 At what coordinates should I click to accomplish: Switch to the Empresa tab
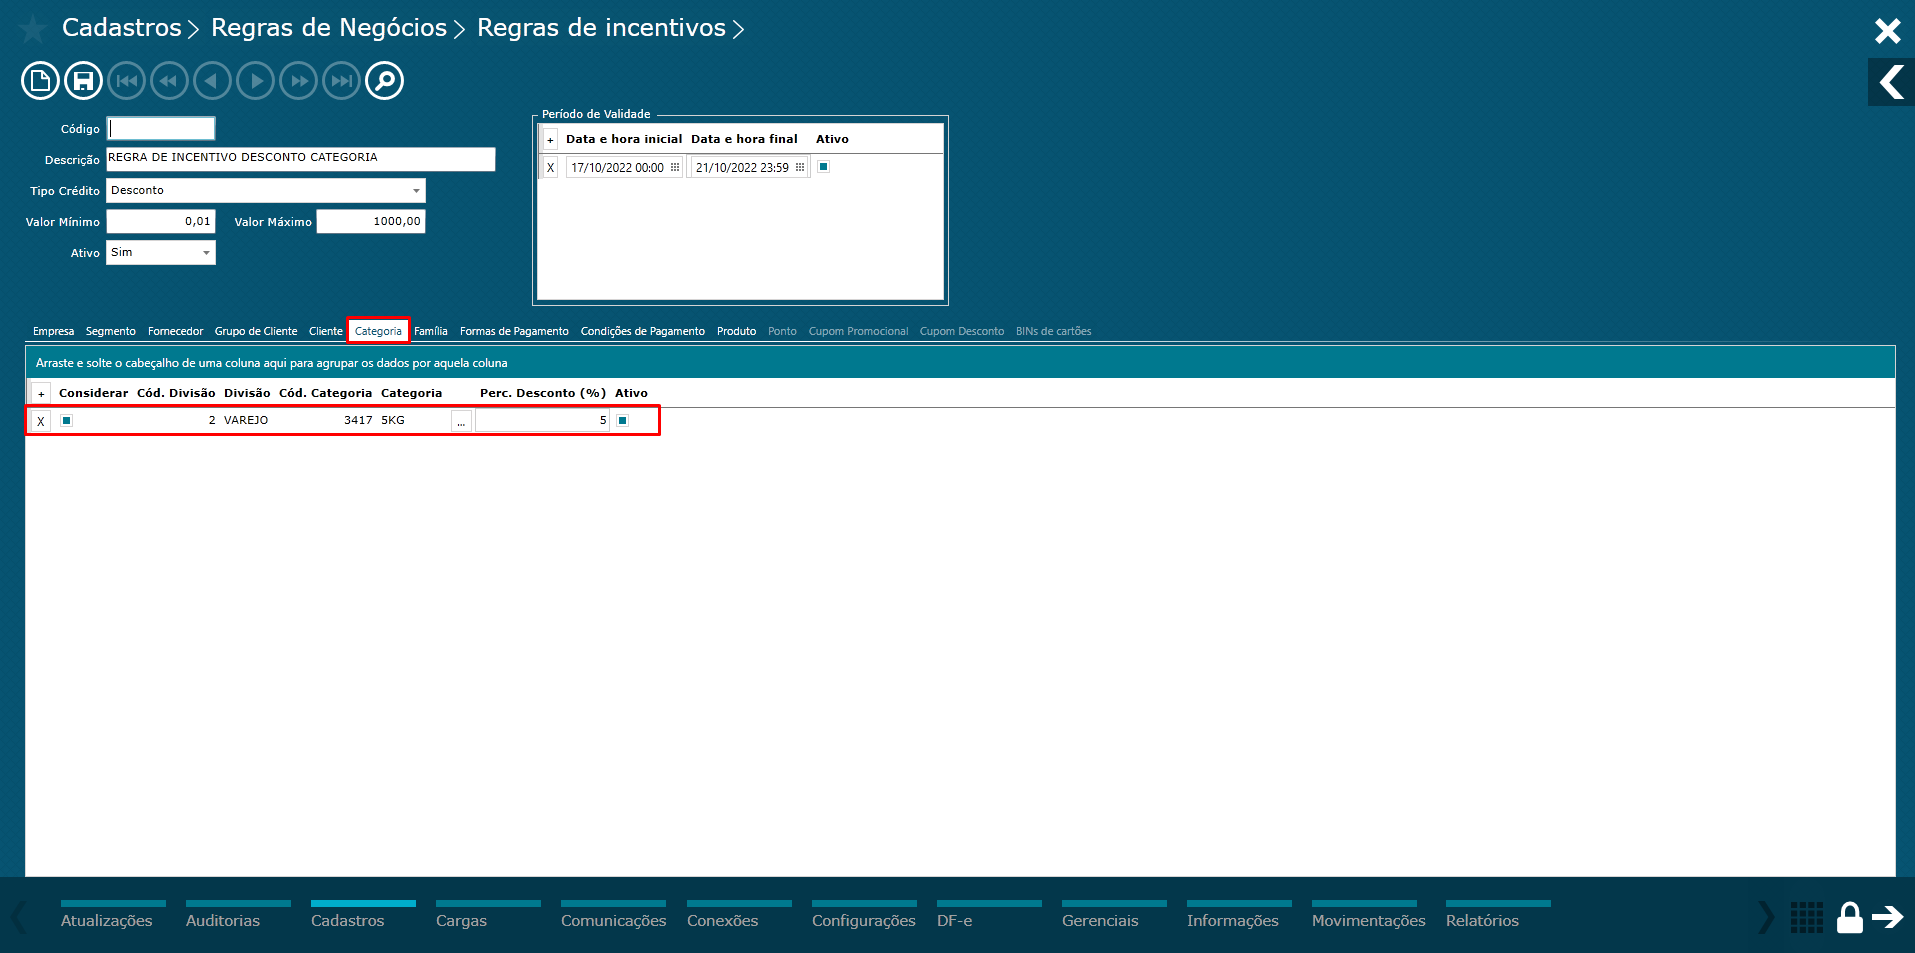tap(53, 332)
